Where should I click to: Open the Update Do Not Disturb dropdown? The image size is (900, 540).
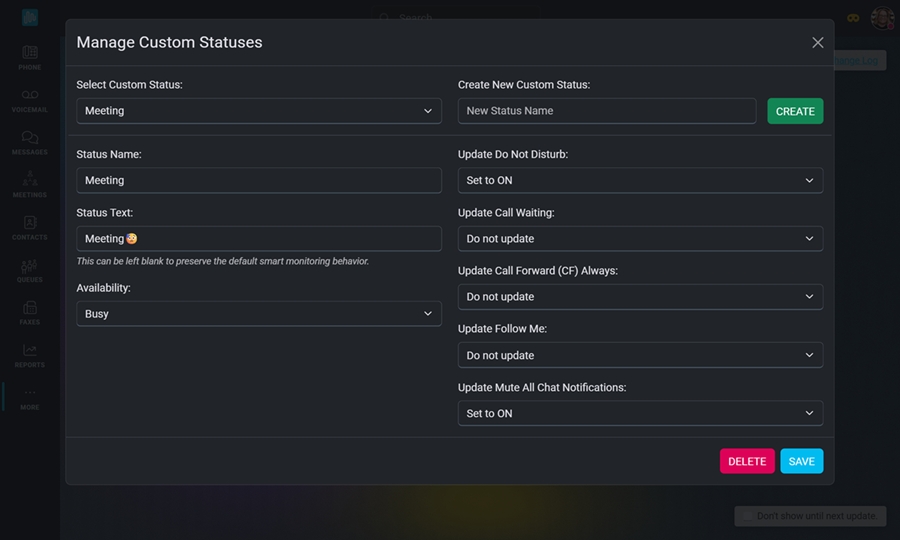click(x=641, y=180)
